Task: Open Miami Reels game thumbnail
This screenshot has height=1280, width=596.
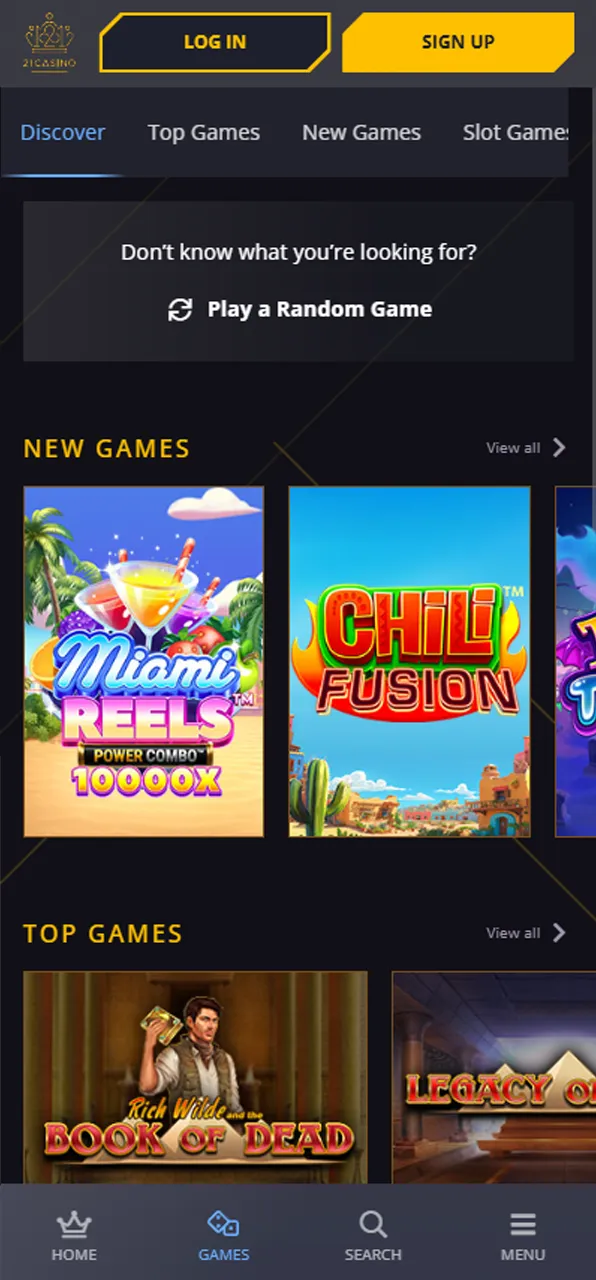Action: (x=144, y=662)
